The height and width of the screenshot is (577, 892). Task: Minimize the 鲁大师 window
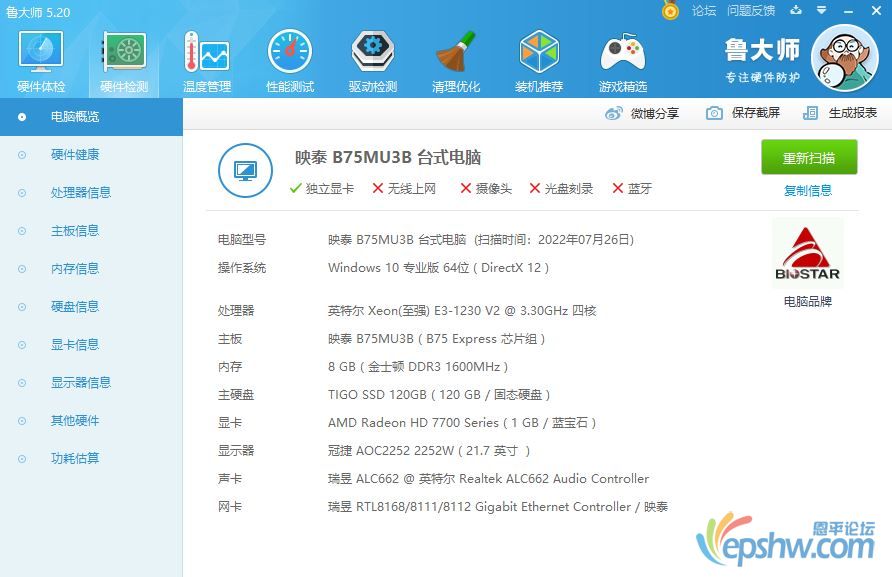pyautogui.click(x=849, y=11)
